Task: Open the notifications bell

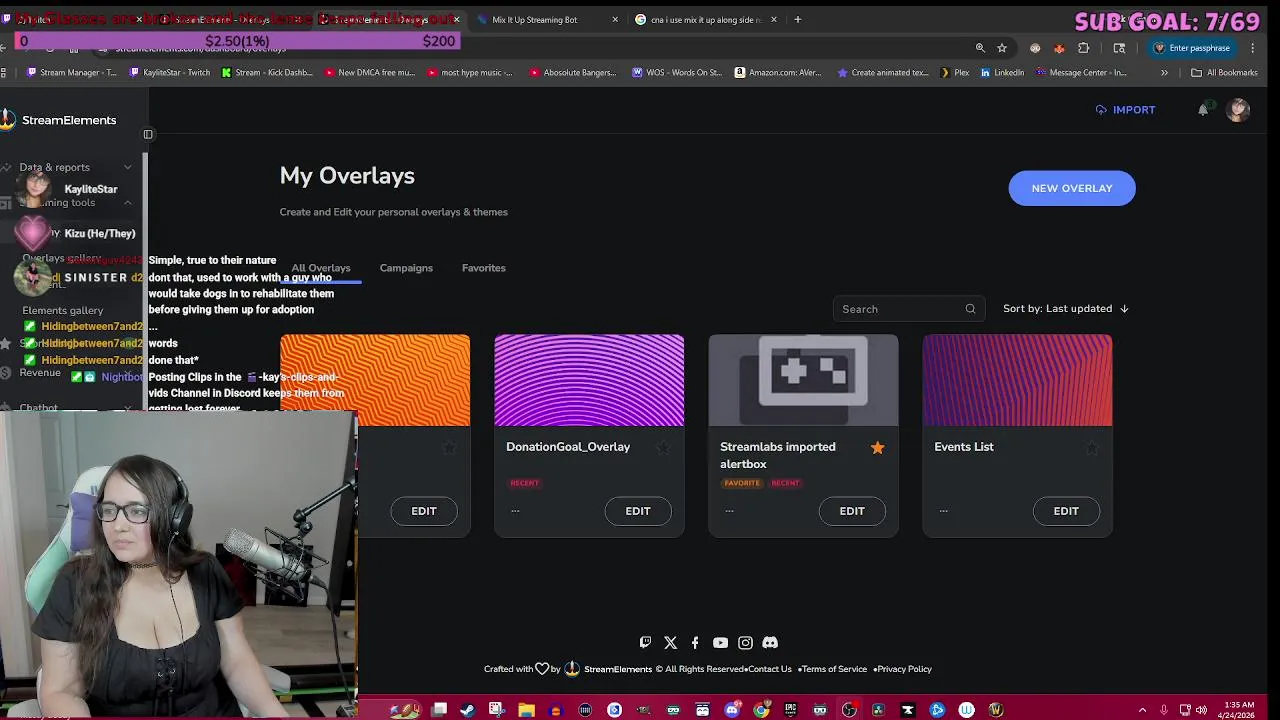Action: [1203, 110]
